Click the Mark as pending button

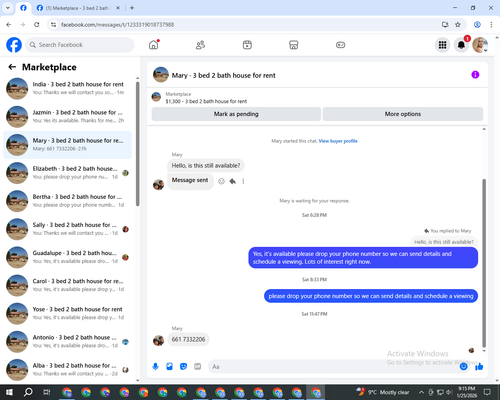pos(236,114)
